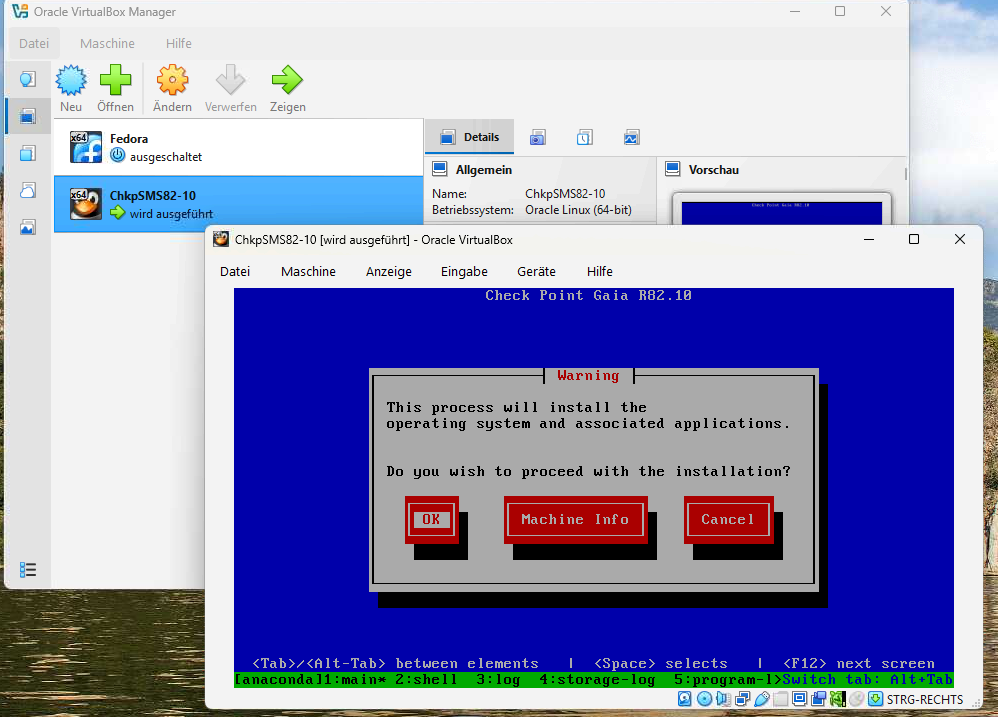Click the Neu toolbar icon in VirtualBox Manager

tap(71, 80)
